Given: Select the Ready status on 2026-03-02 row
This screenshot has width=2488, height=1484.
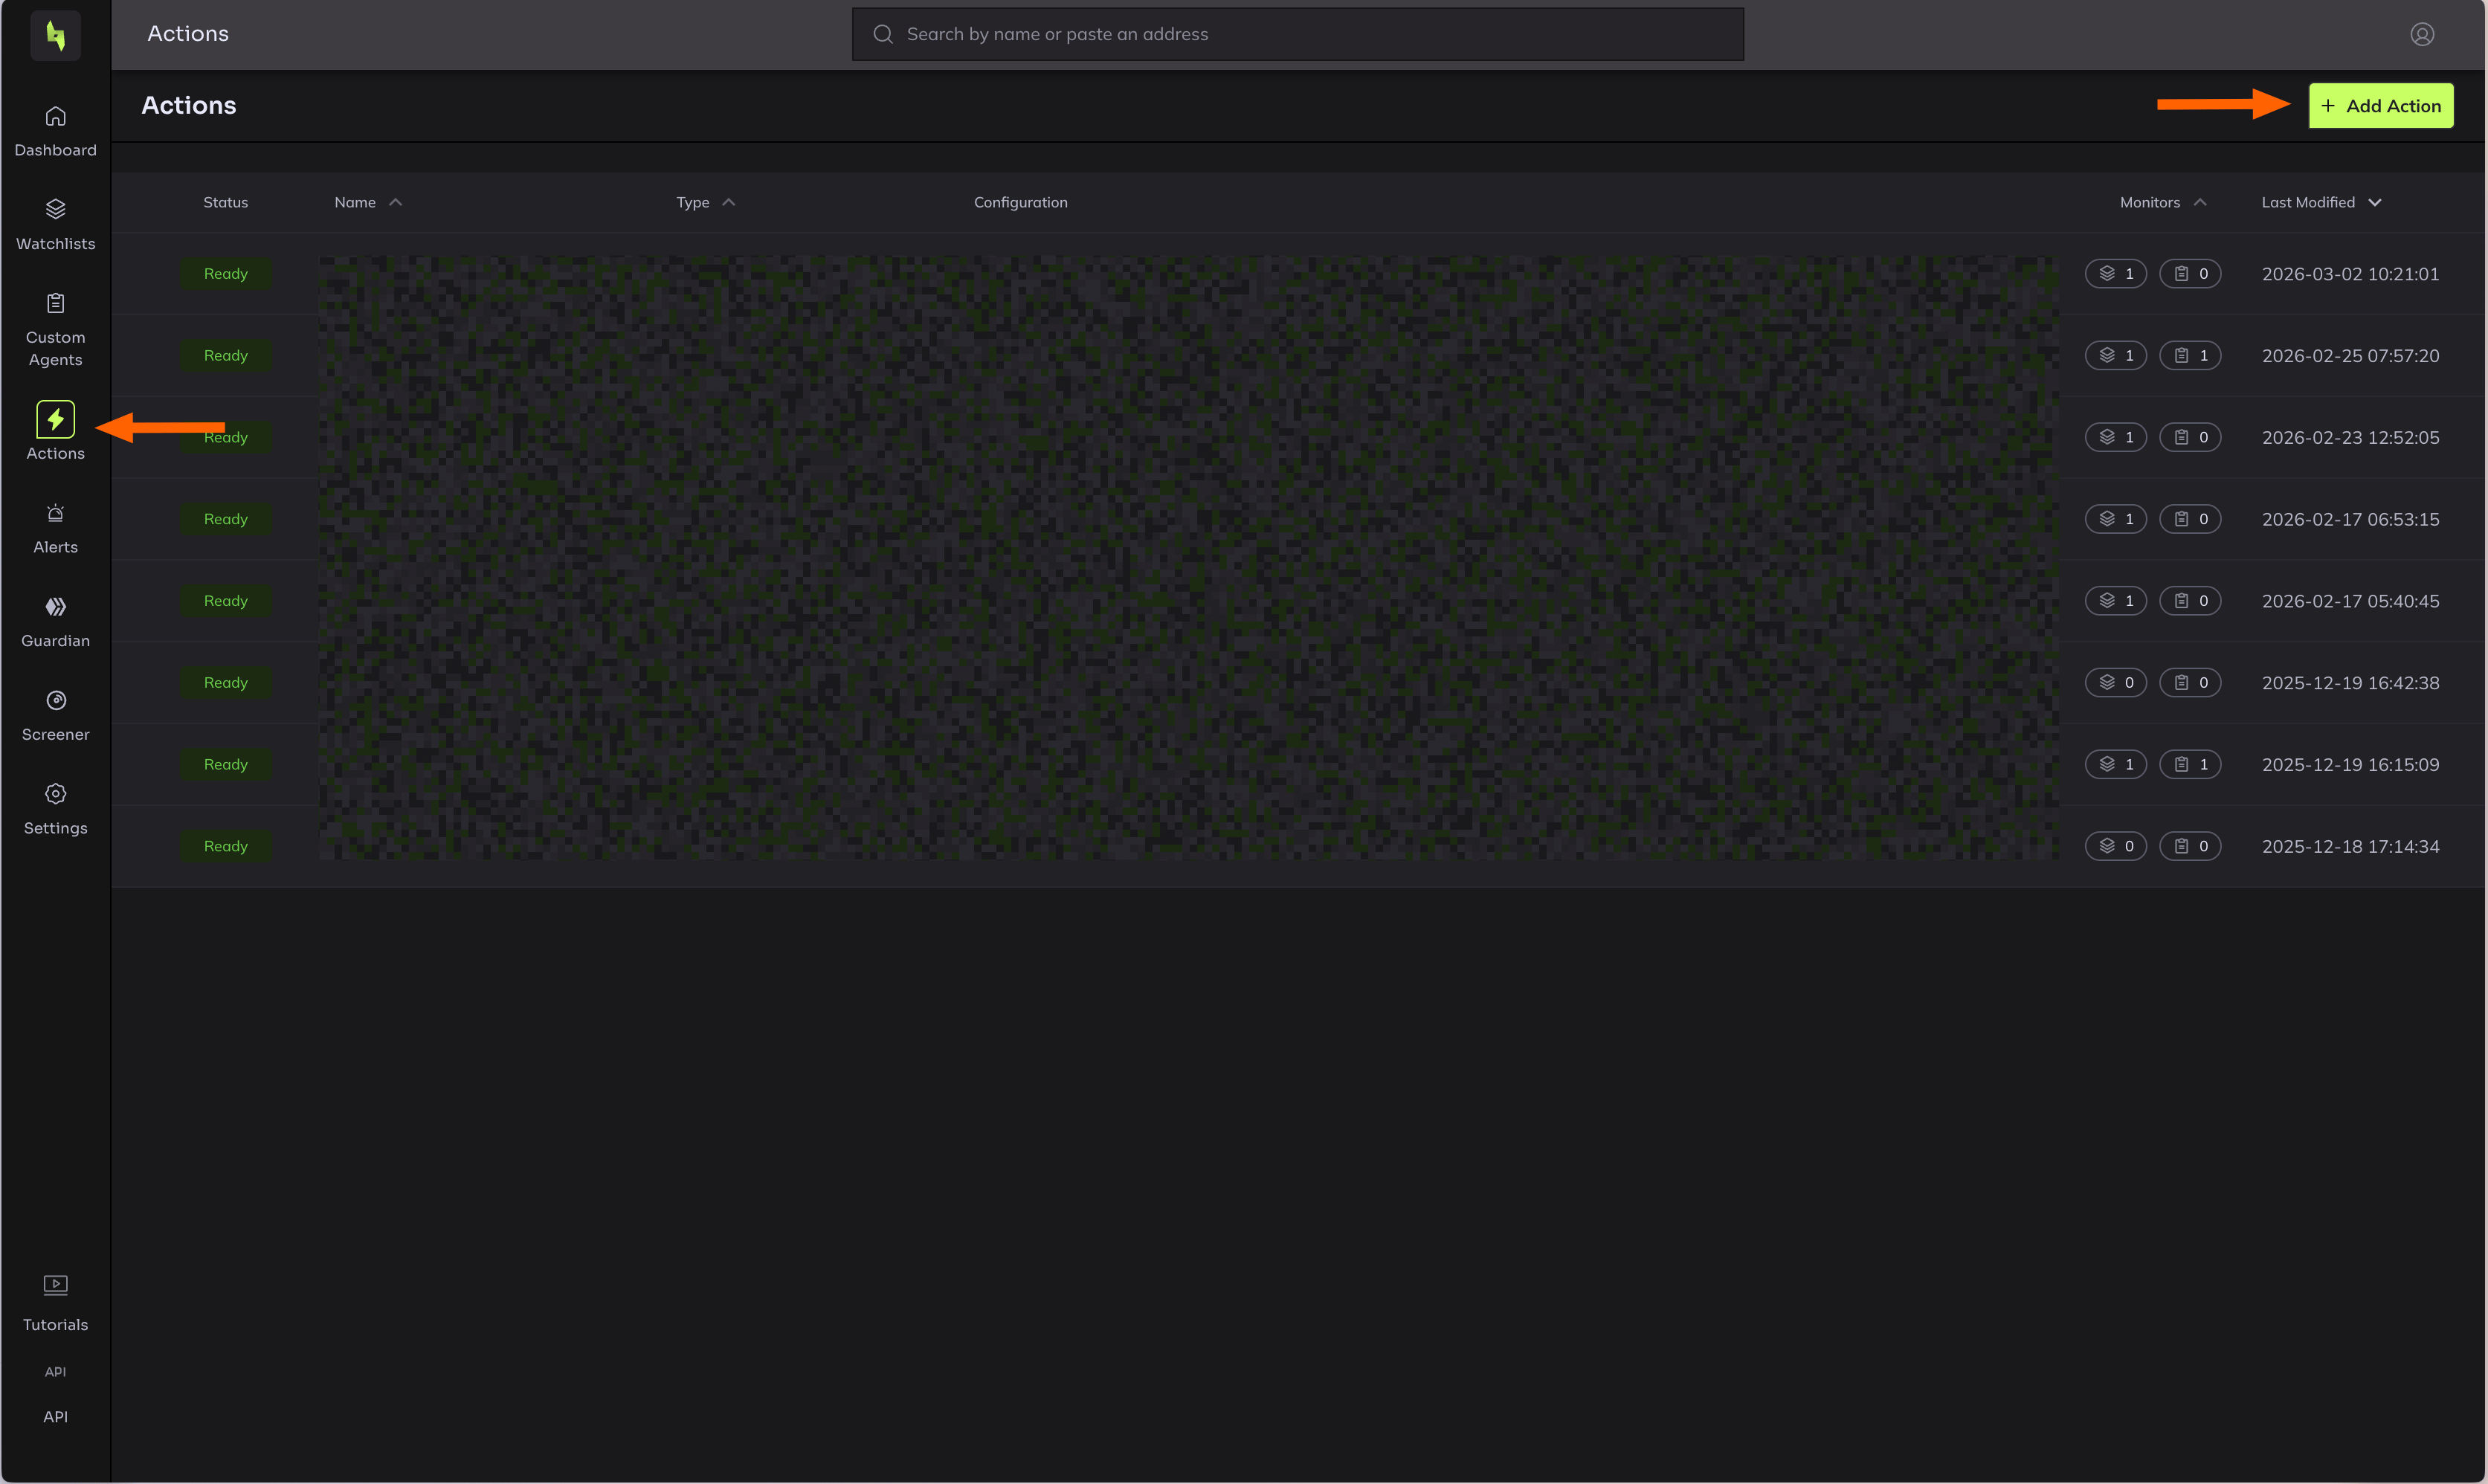Looking at the screenshot, I should (225, 274).
